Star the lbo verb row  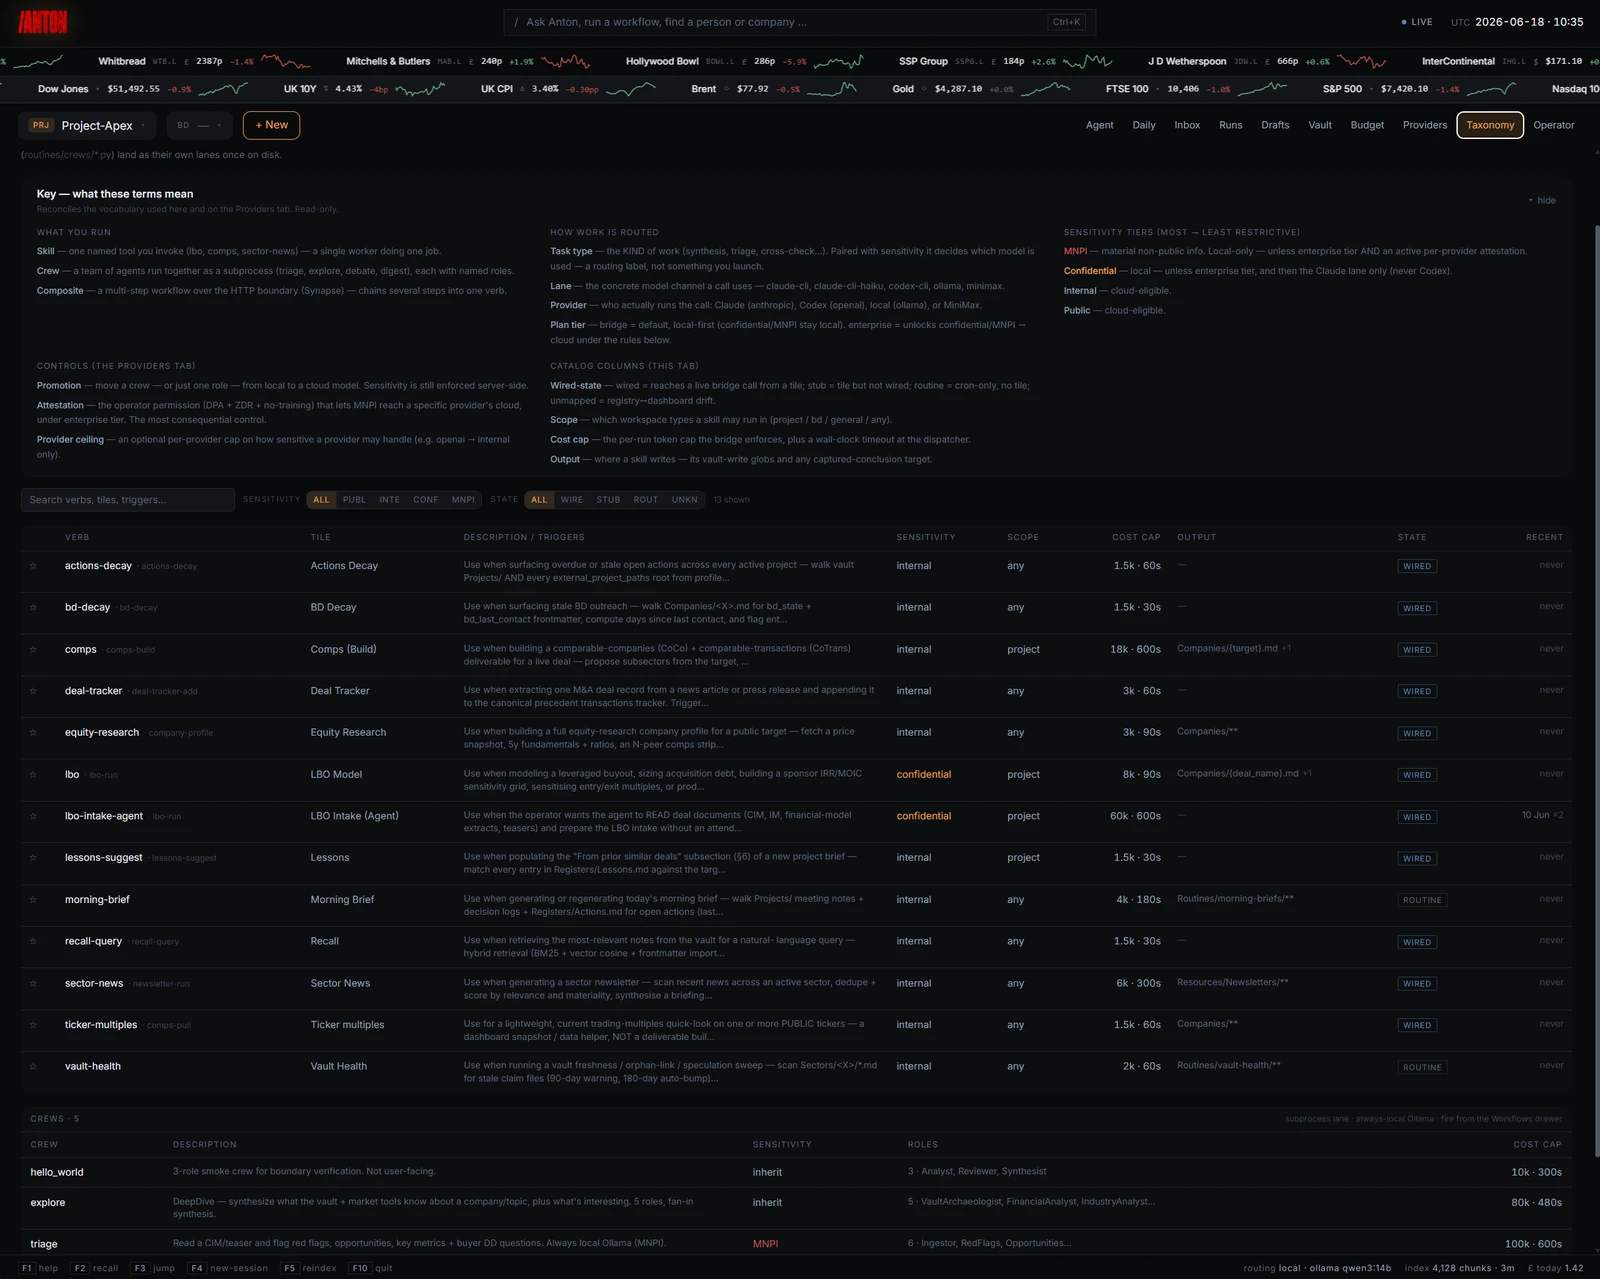click(x=33, y=774)
